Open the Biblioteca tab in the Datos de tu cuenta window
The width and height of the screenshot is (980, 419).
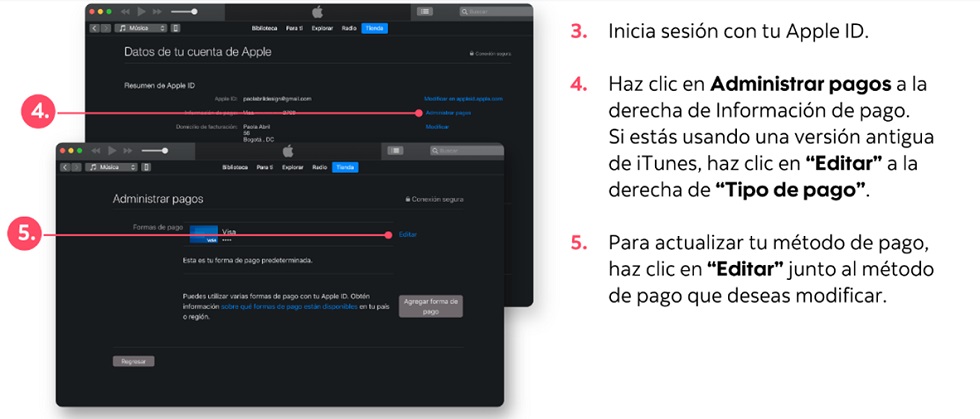click(x=265, y=28)
